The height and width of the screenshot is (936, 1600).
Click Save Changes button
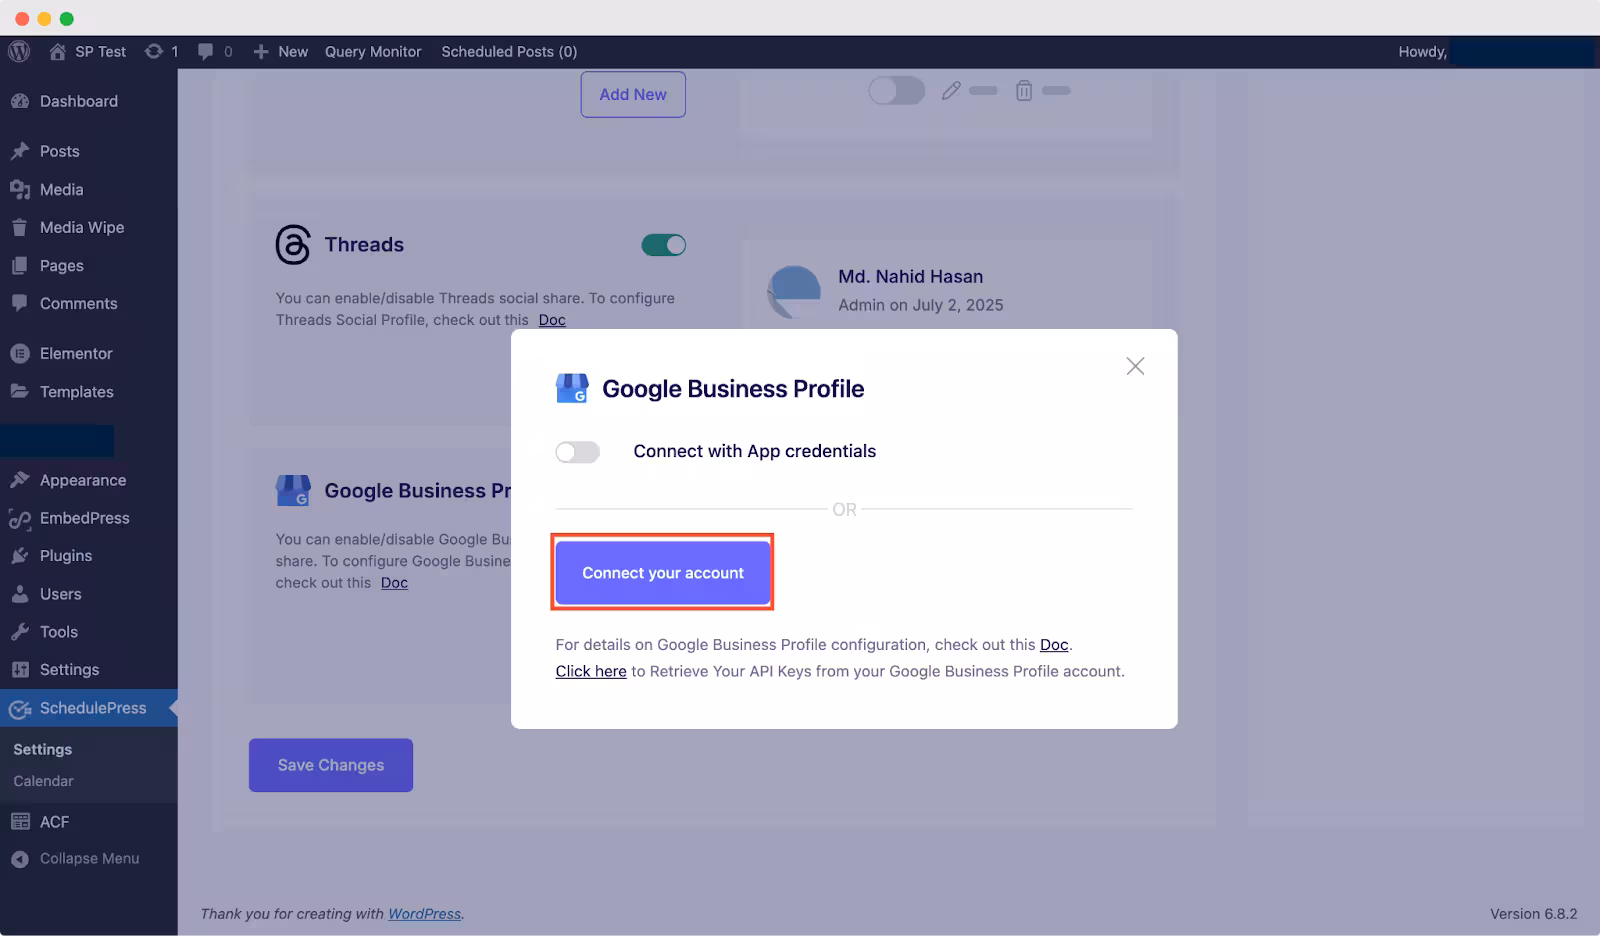point(331,765)
